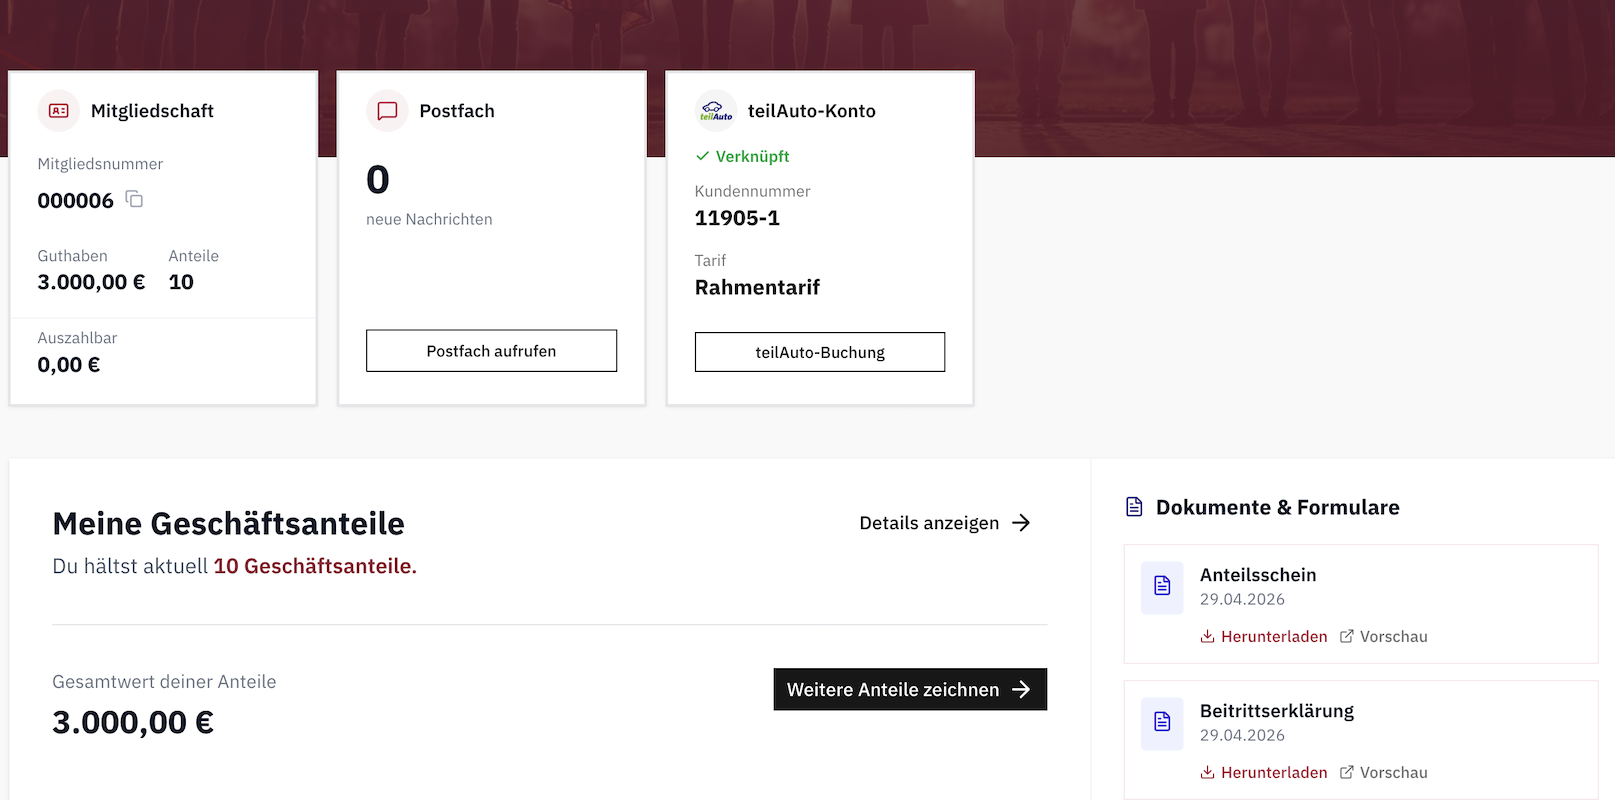Viewport: 1615px width, 800px height.
Task: Click the Beitrittserklärung document icon
Action: [1162, 722]
